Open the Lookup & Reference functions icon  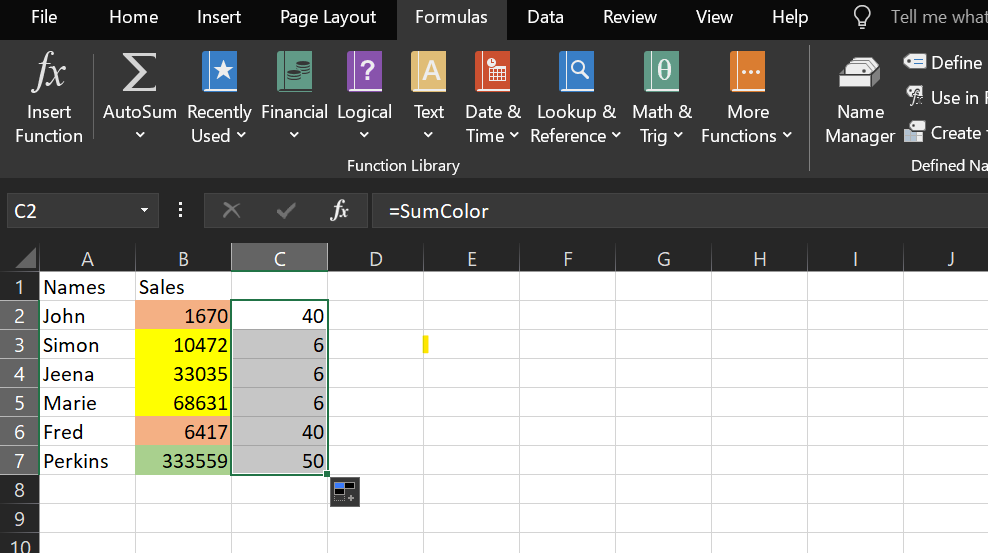pyautogui.click(x=576, y=71)
